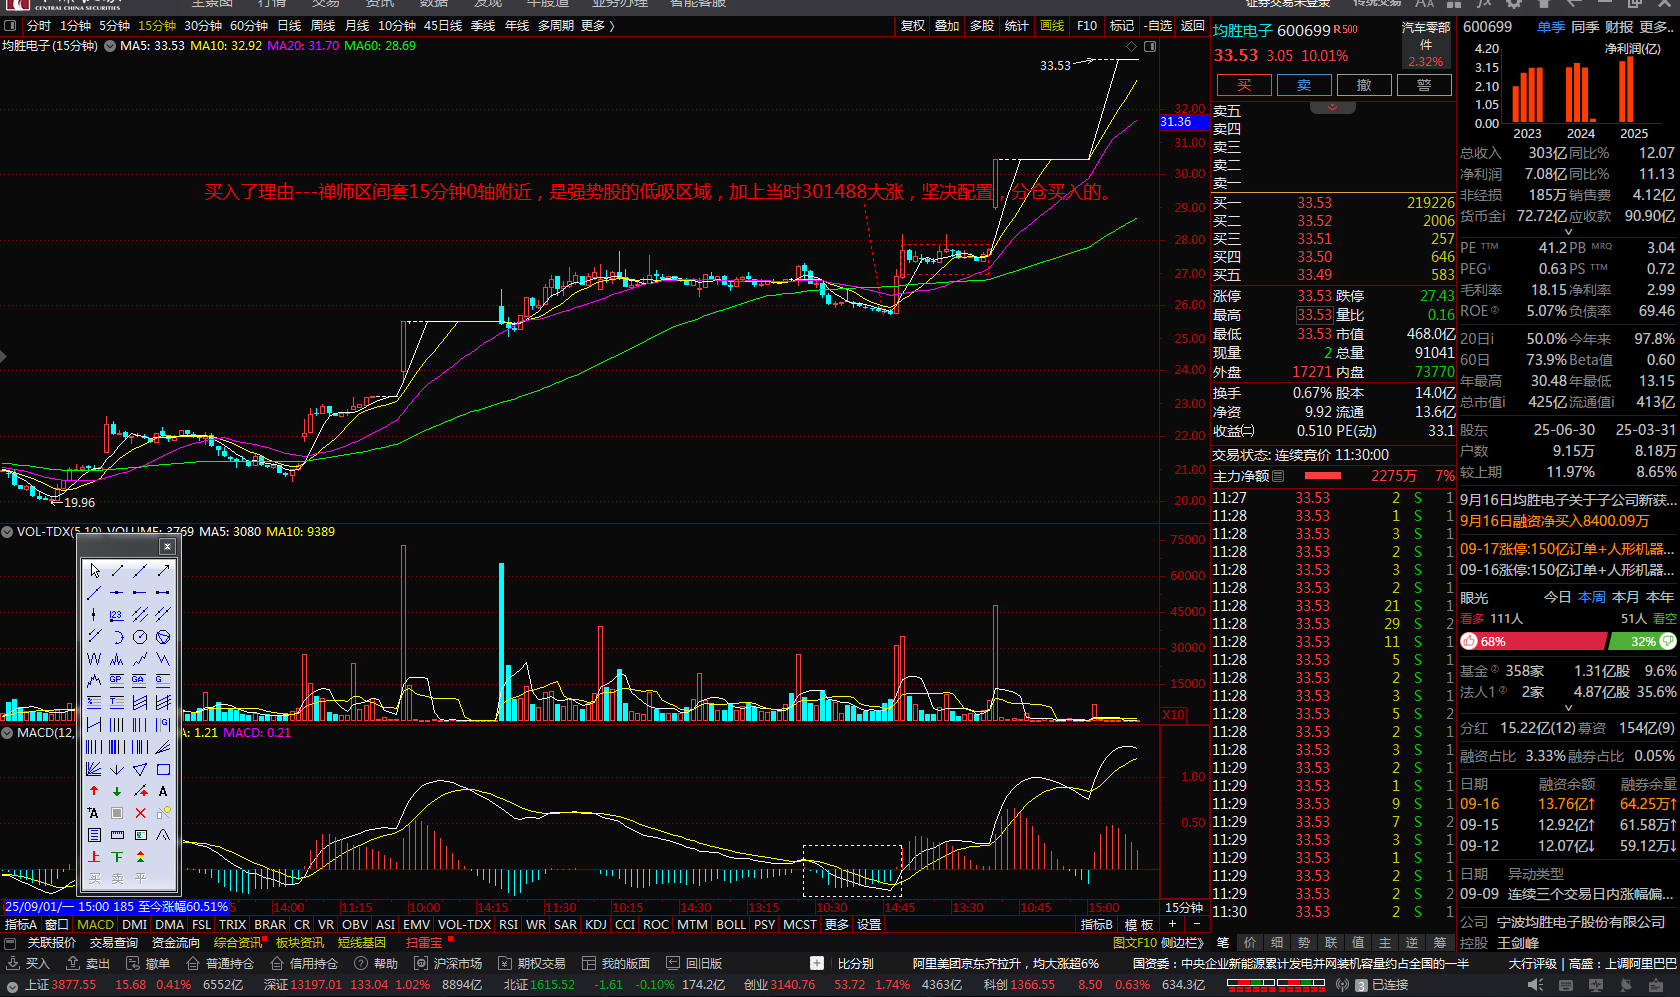Click the 撤 cancel order button
Image resolution: width=1680 pixels, height=997 pixels.
click(x=1364, y=85)
